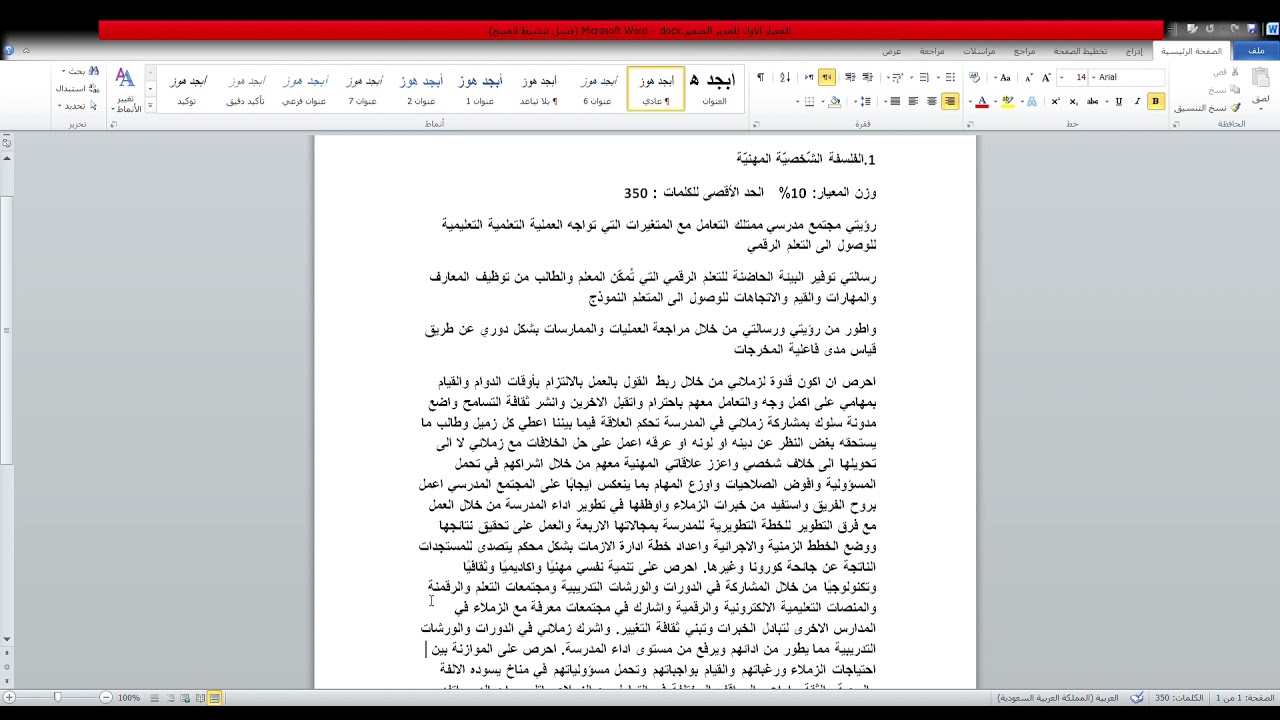Switch to the Insert (إدراج) tab

(x=1134, y=51)
